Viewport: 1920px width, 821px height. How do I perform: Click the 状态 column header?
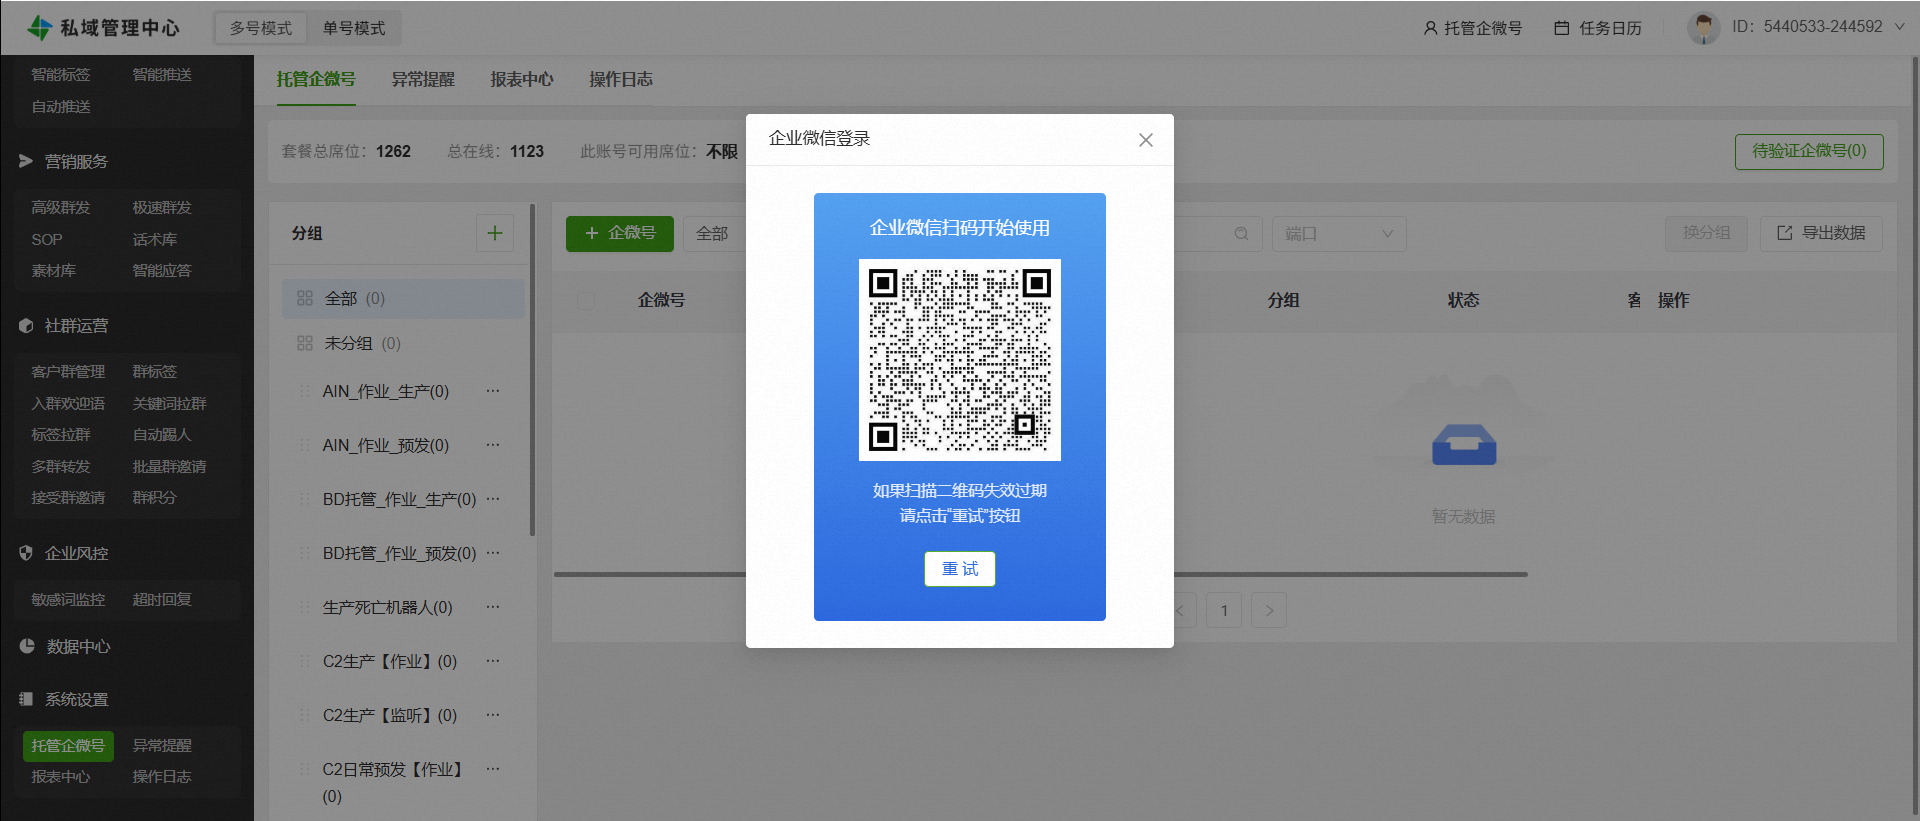coord(1463,300)
